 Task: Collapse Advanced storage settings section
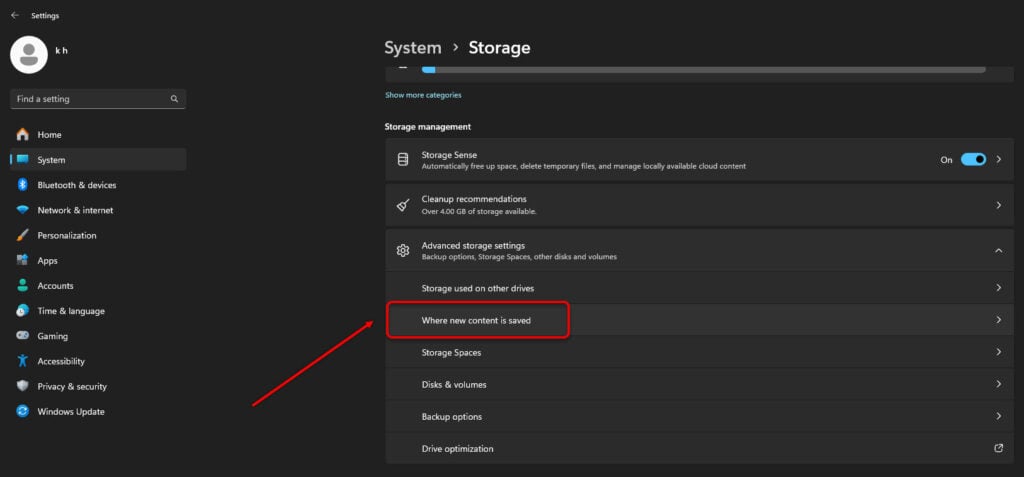click(999, 250)
